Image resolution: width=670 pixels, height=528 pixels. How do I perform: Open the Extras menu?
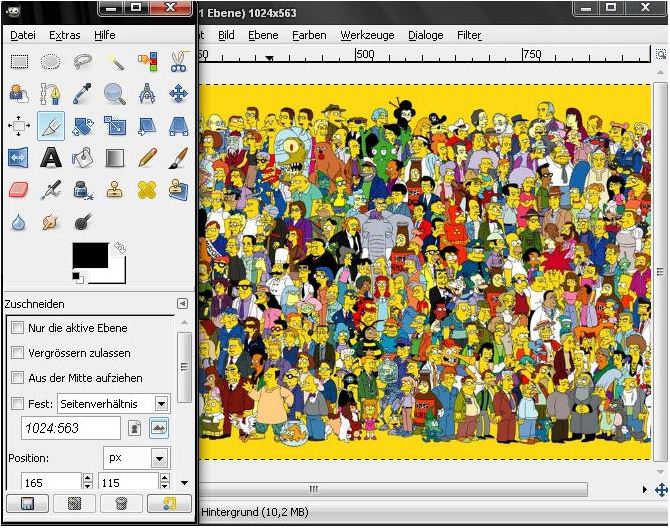click(x=65, y=35)
